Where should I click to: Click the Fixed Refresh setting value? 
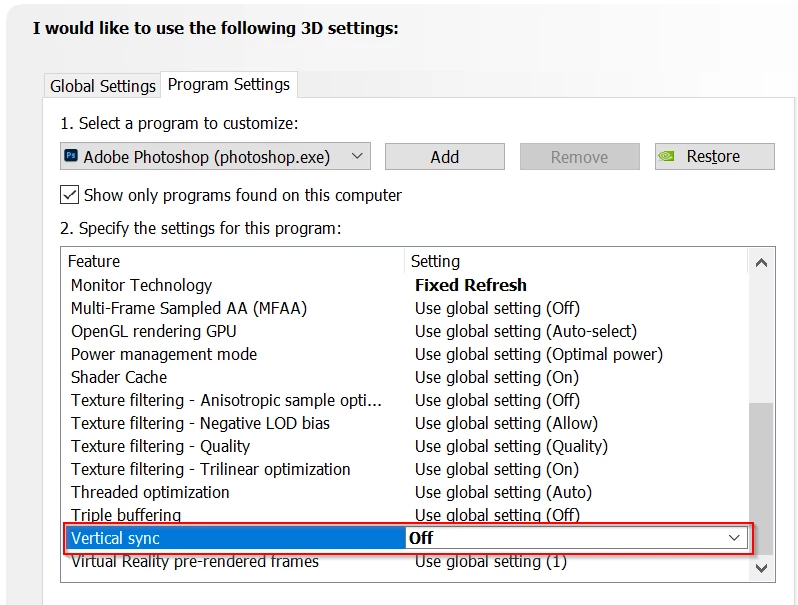471,285
